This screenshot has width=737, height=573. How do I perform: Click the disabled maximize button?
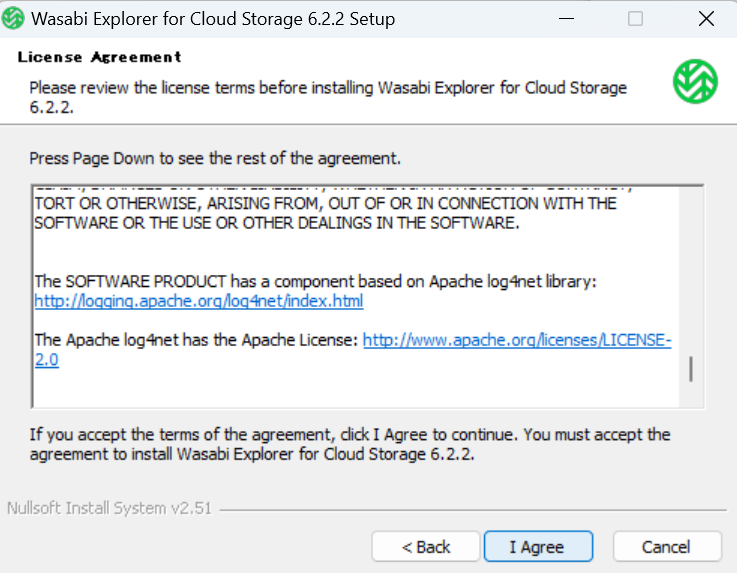coord(635,19)
